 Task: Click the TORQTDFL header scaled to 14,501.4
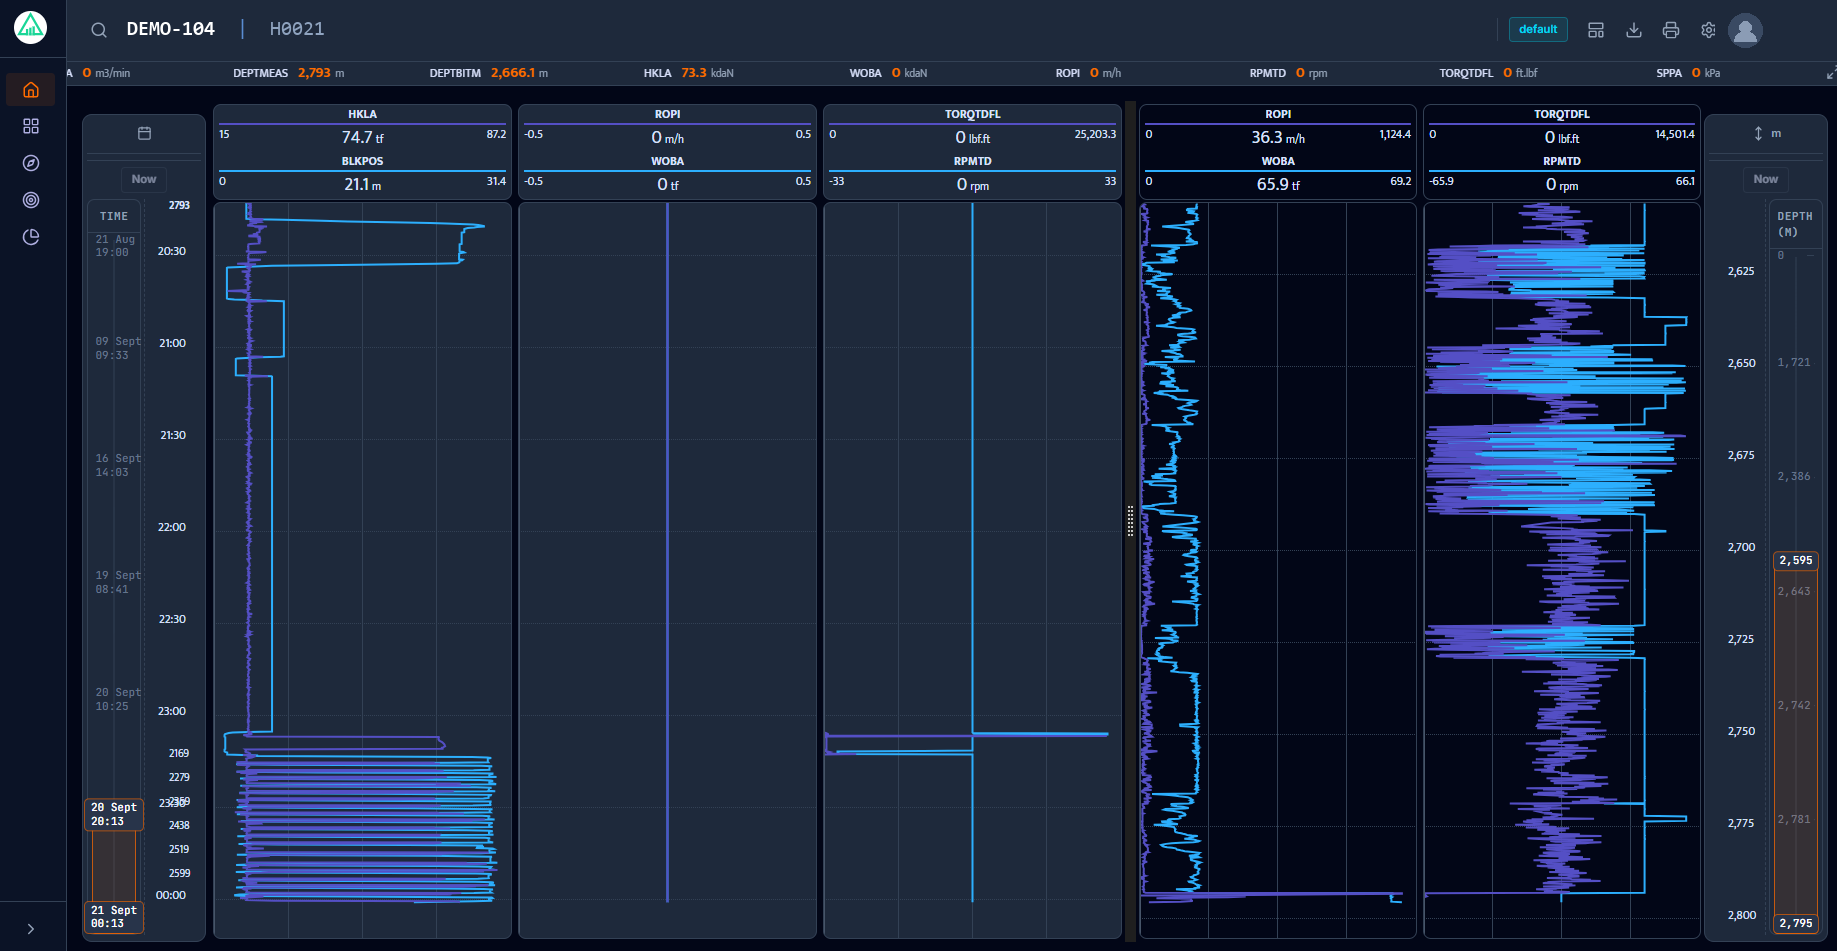pyautogui.click(x=1562, y=127)
